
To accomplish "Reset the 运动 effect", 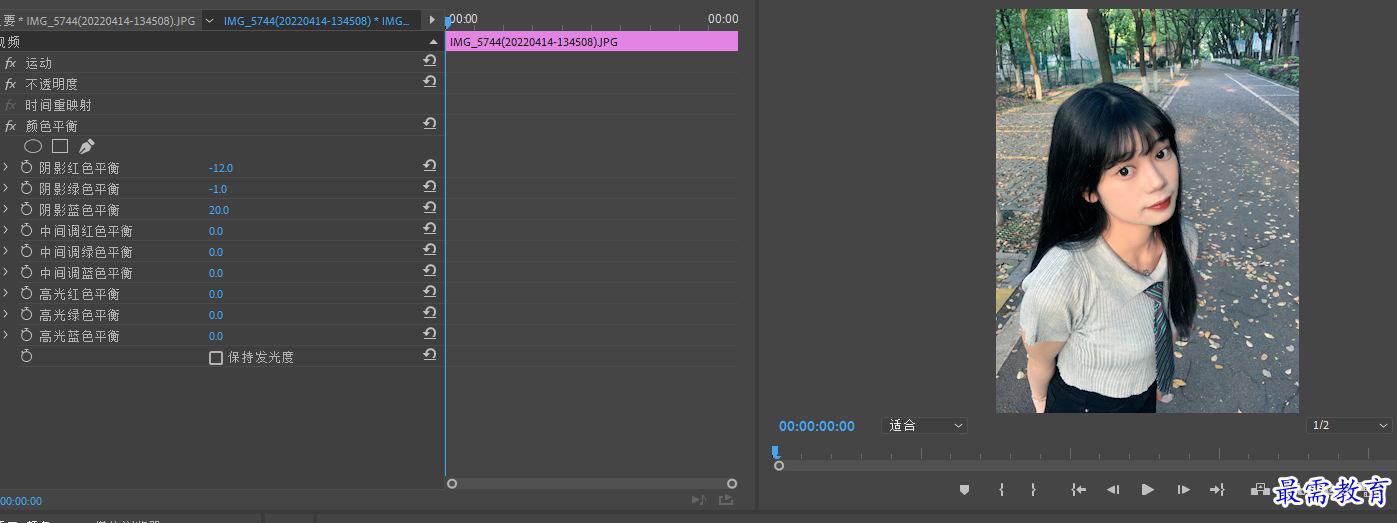I will (429, 61).
